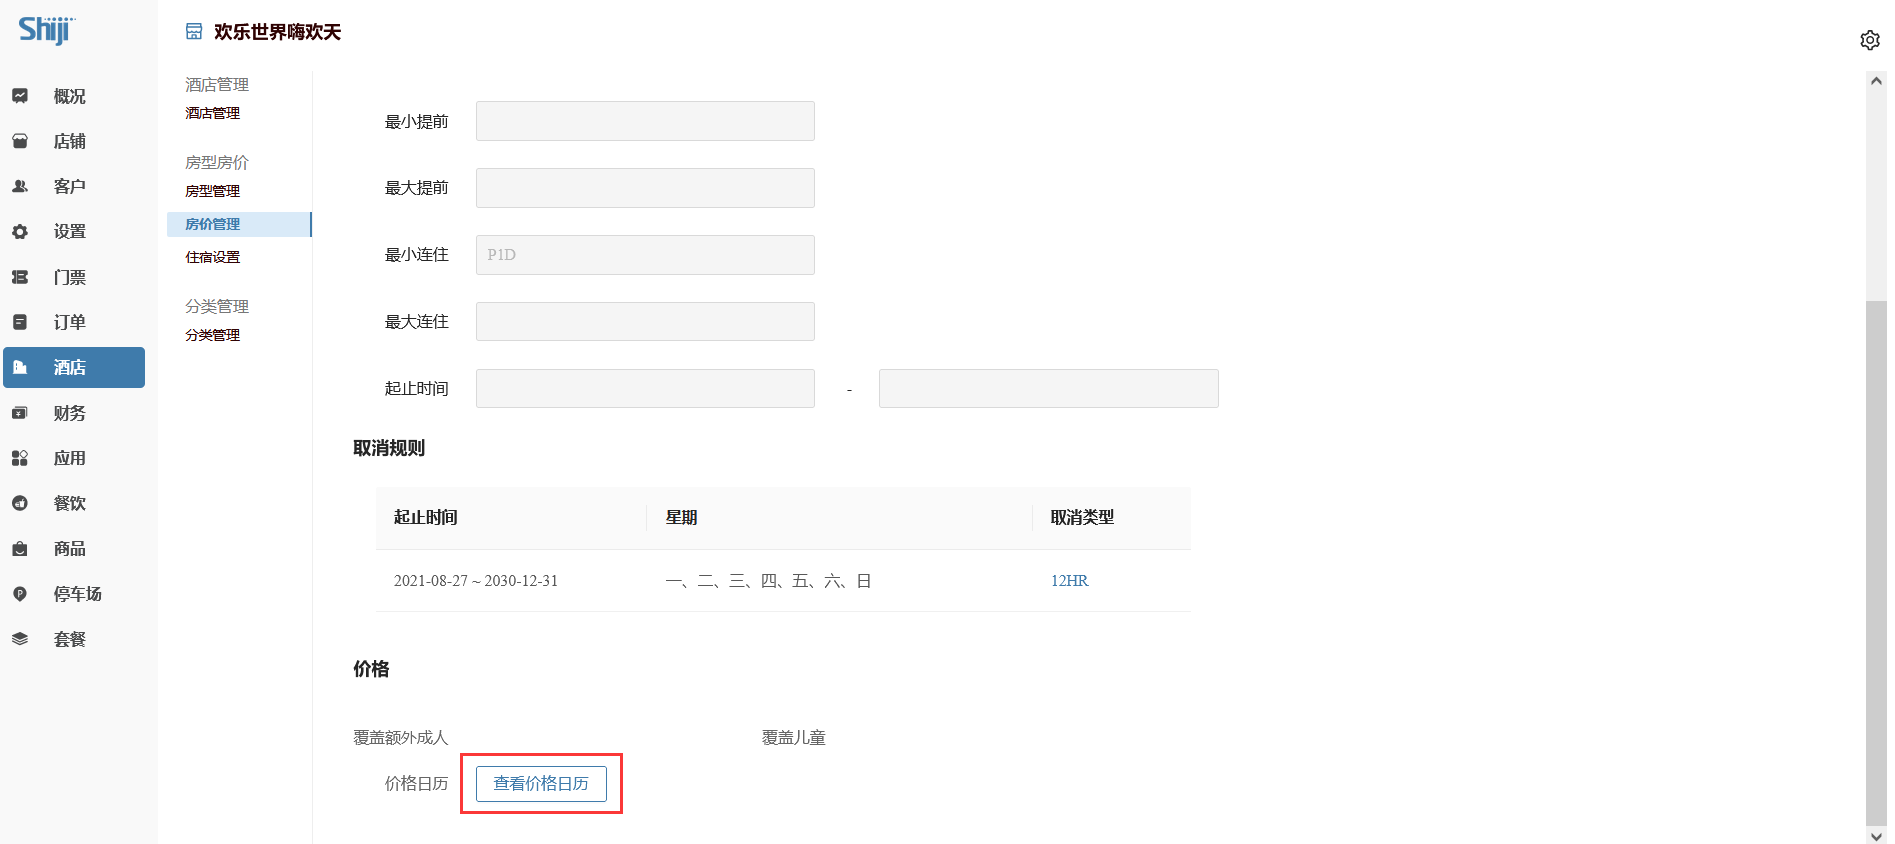Open the 财务 finance icon
1895x844 pixels.
click(20, 413)
